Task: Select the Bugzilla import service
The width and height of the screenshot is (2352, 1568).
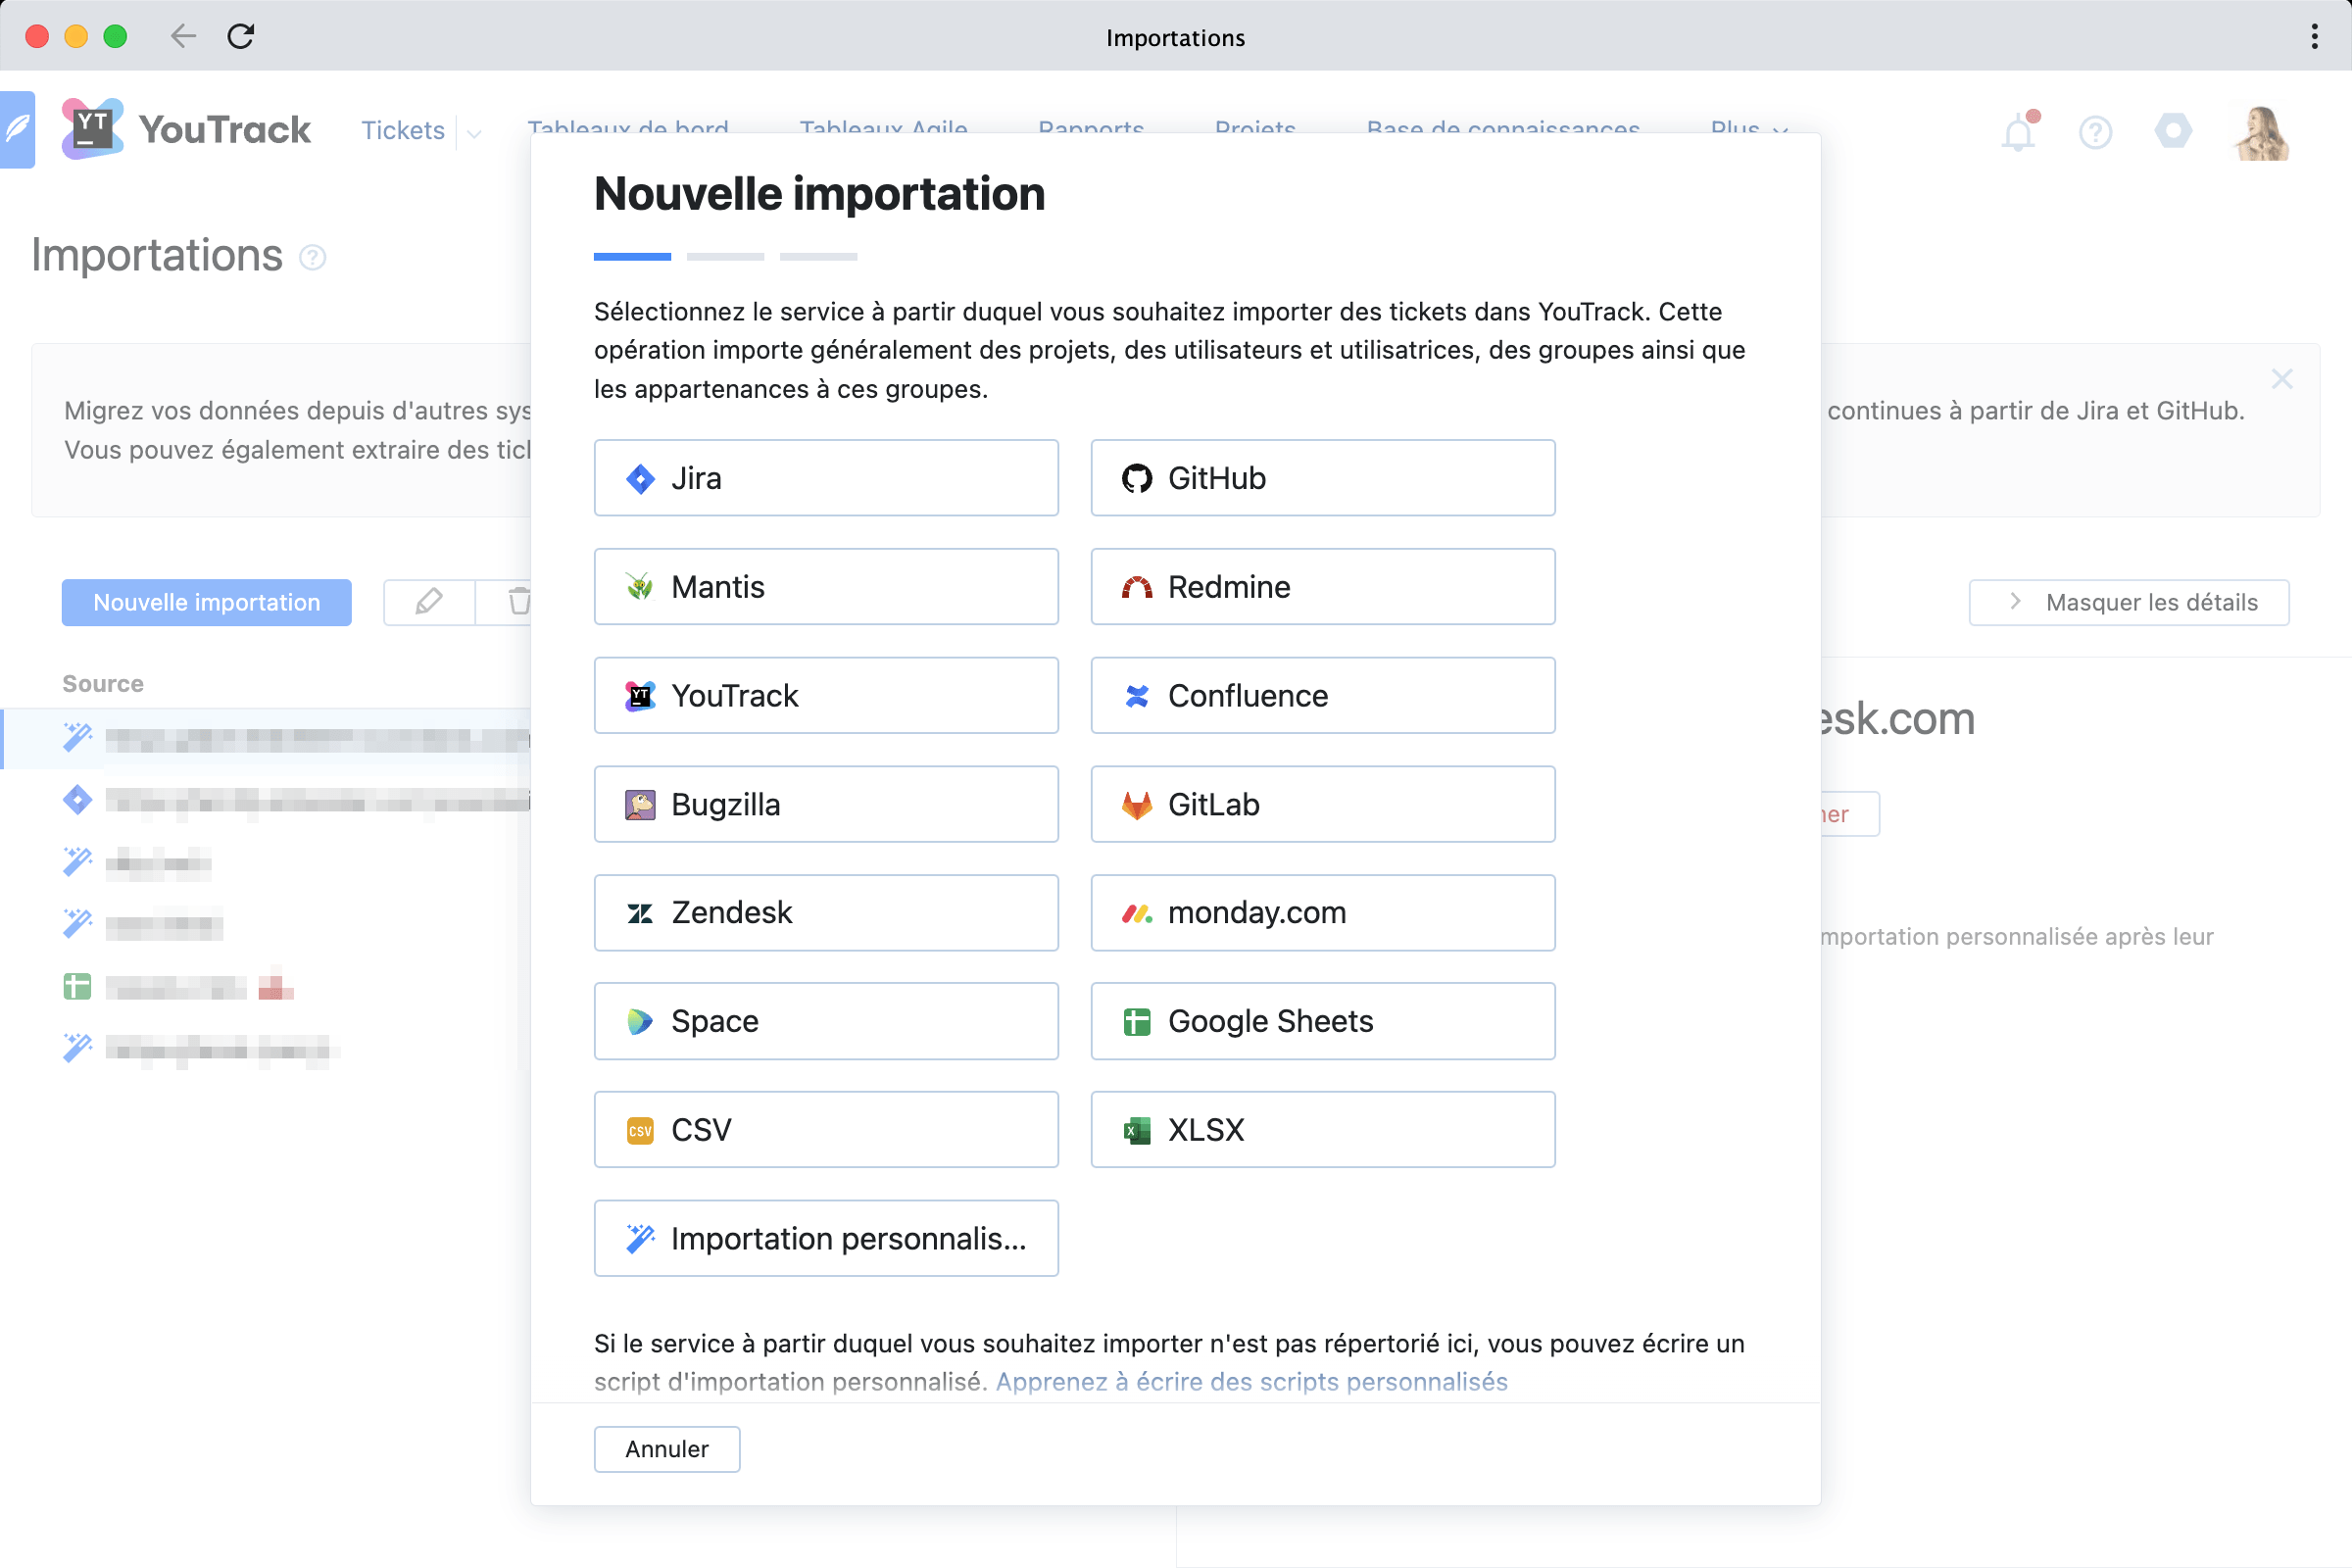Action: pyautogui.click(x=825, y=804)
